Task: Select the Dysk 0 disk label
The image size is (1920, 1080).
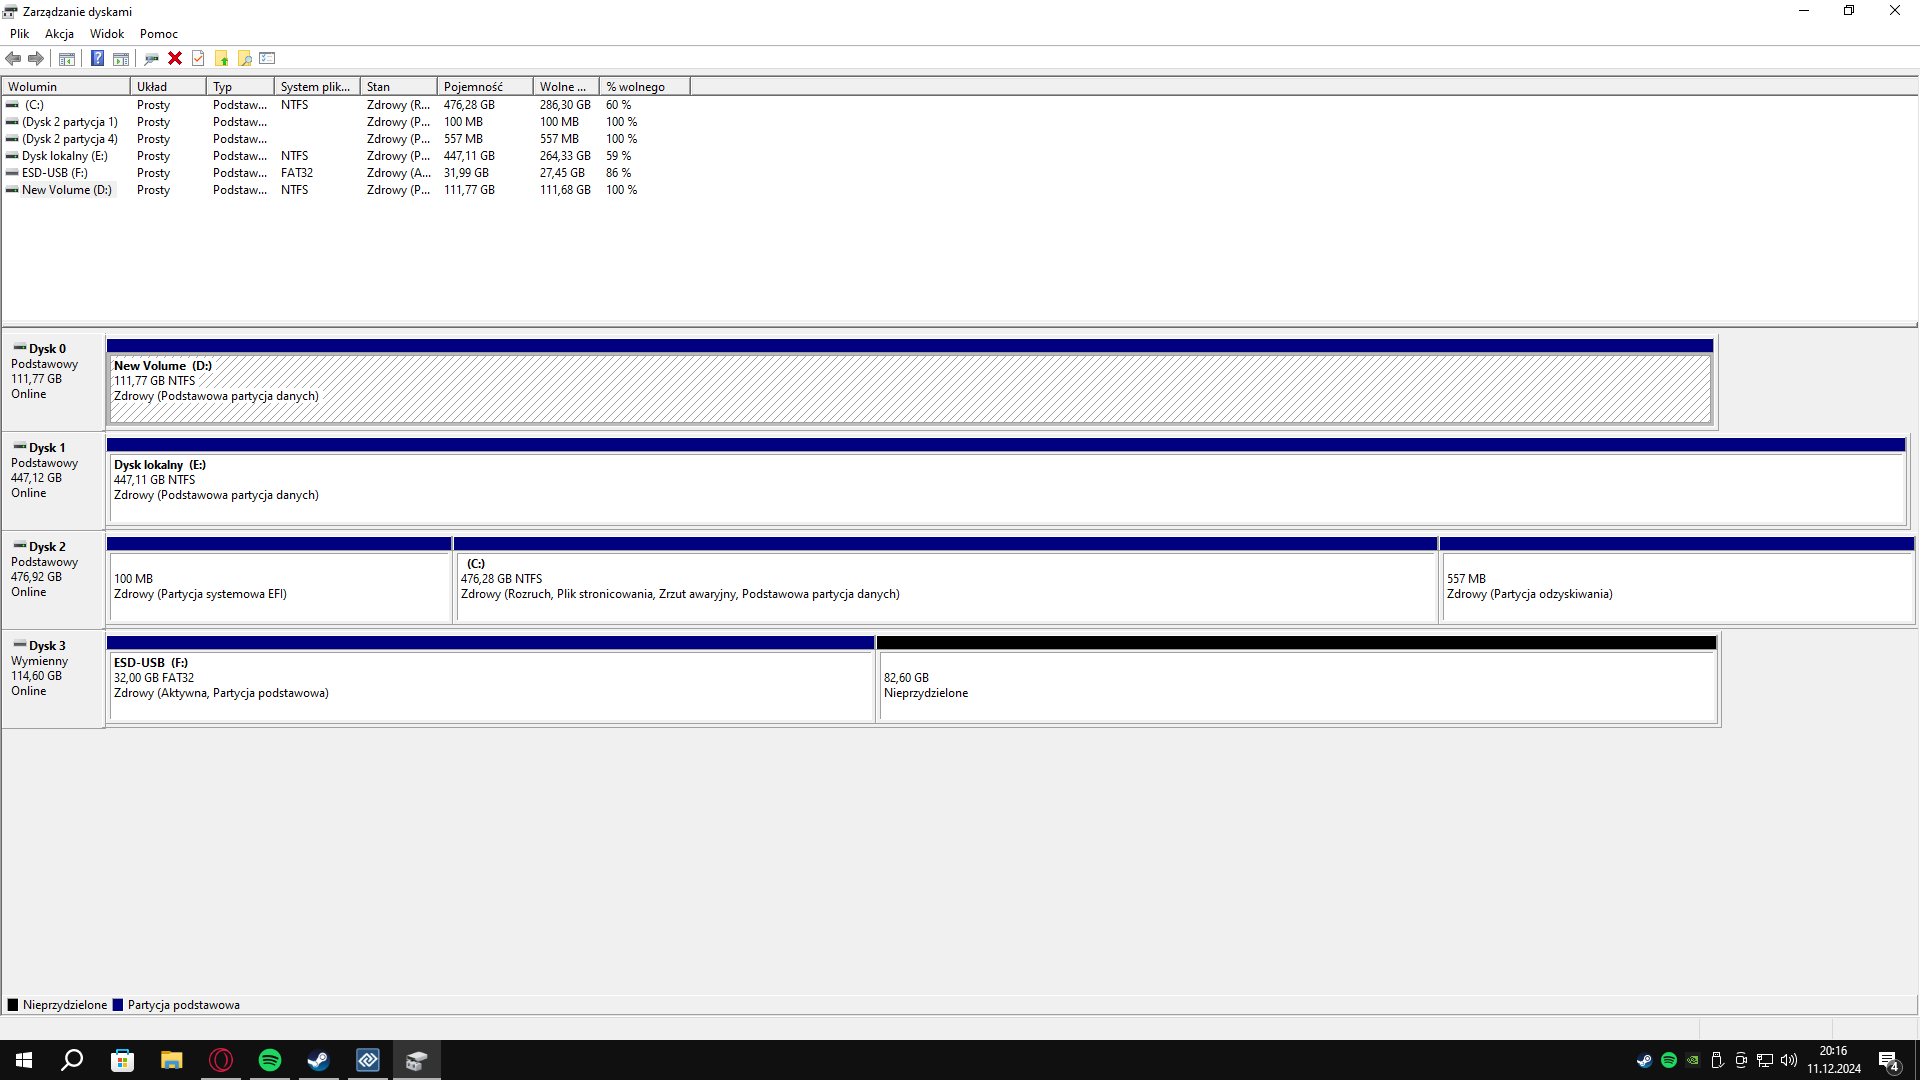Action: coord(54,381)
